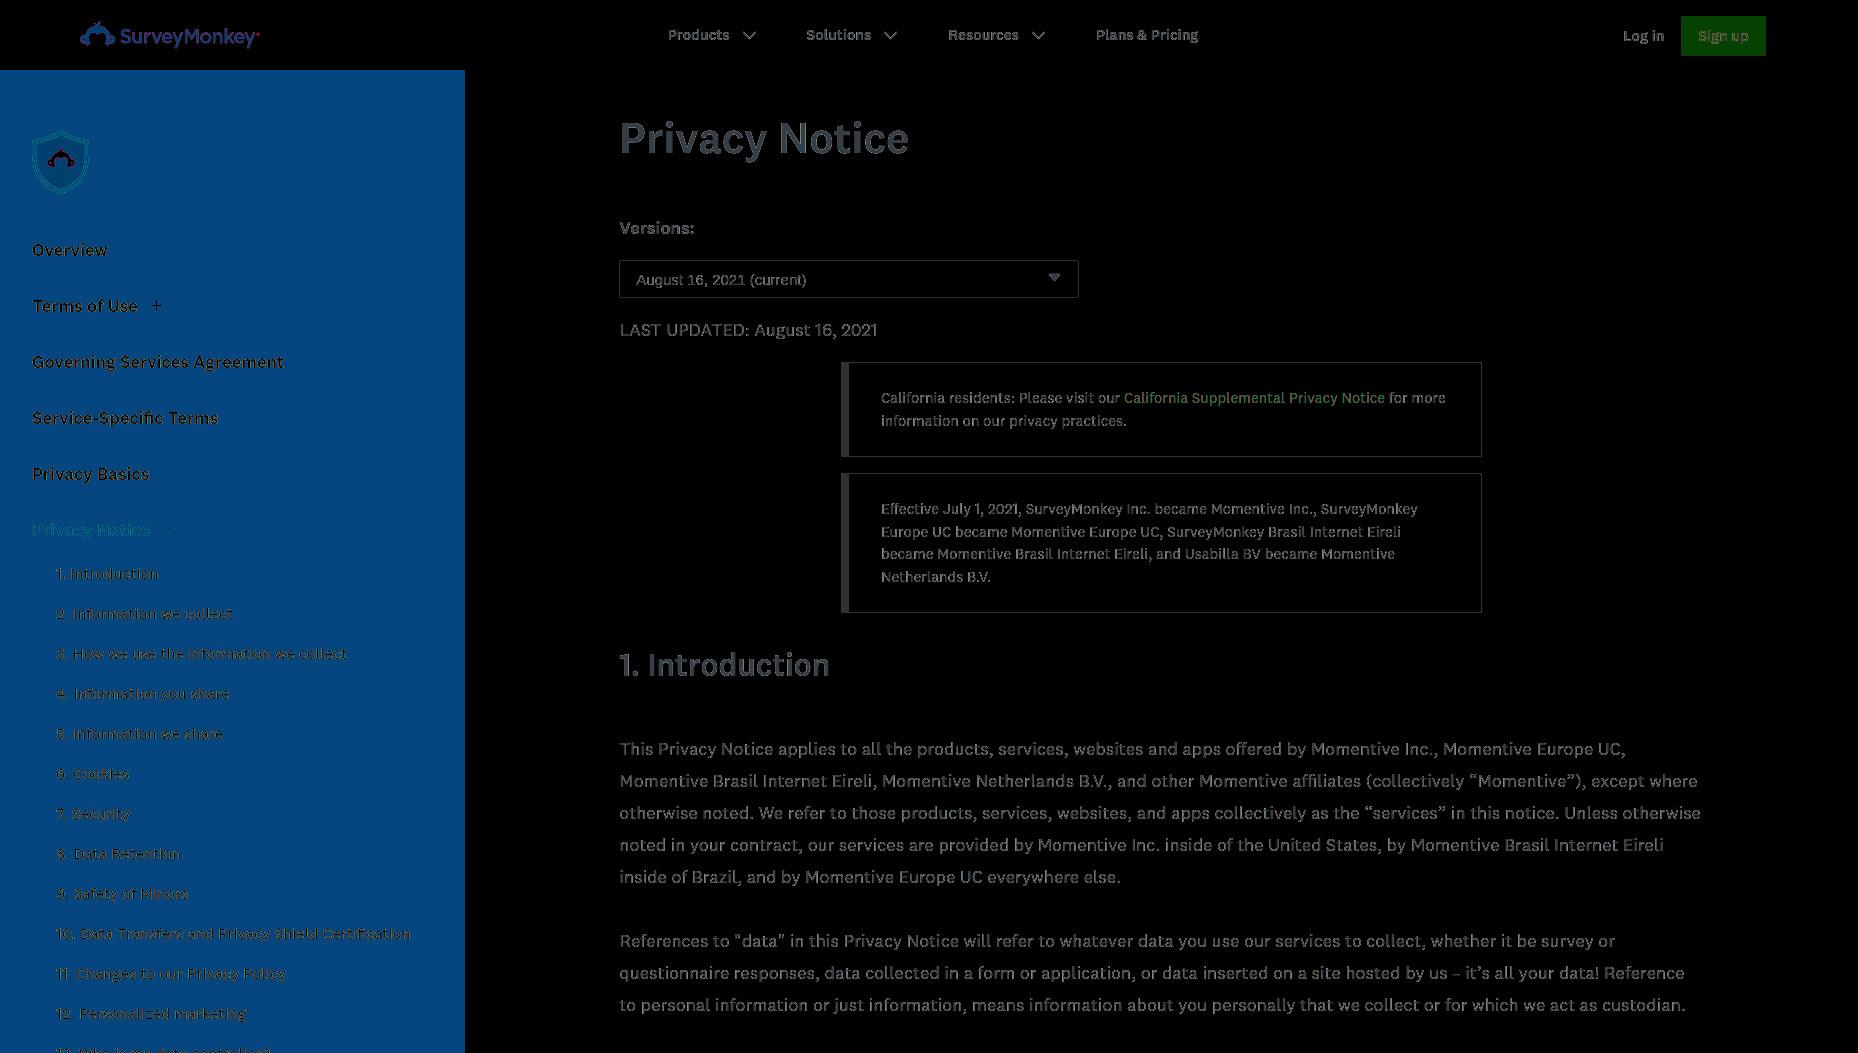Click the Log in link
The width and height of the screenshot is (1858, 1053).
(1643, 36)
